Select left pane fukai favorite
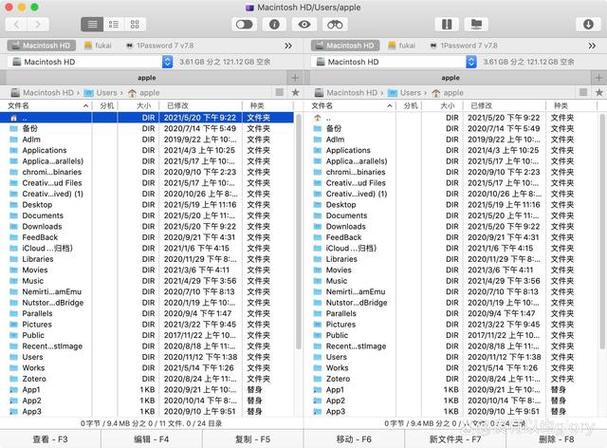Viewport: 607px width, 448px height. (x=98, y=45)
